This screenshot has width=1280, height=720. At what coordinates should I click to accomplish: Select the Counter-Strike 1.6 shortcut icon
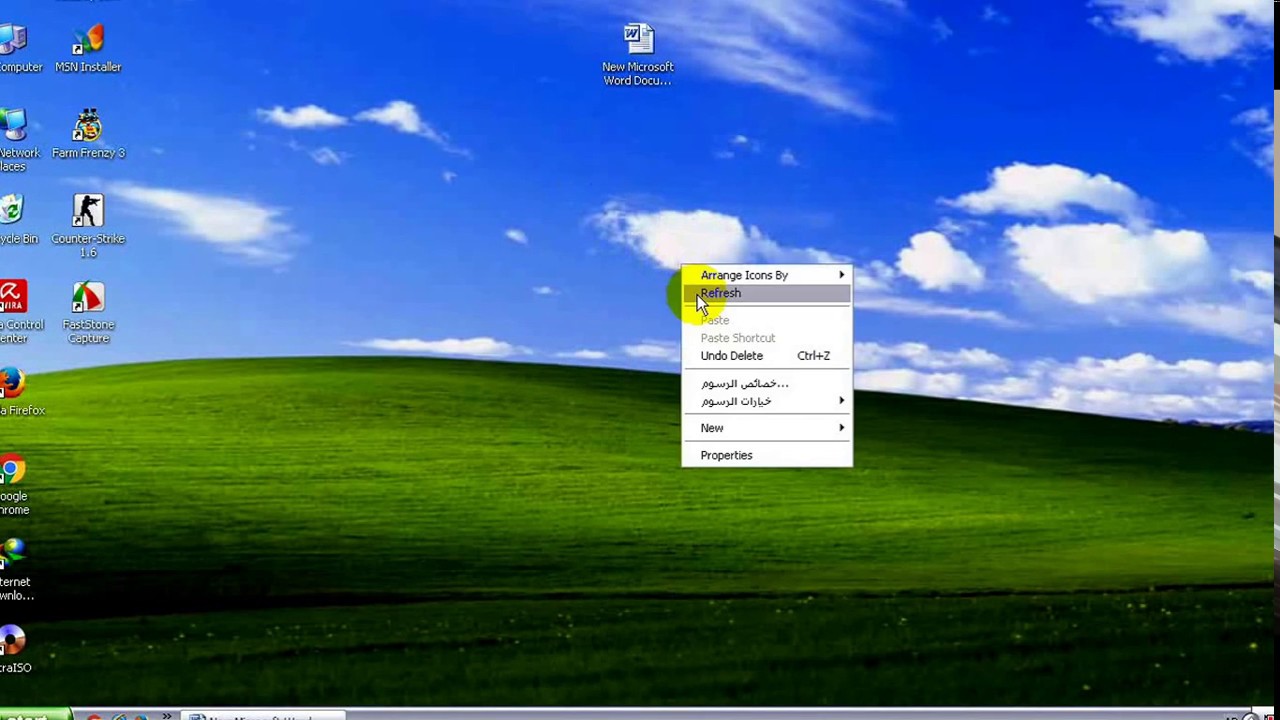tap(88, 226)
